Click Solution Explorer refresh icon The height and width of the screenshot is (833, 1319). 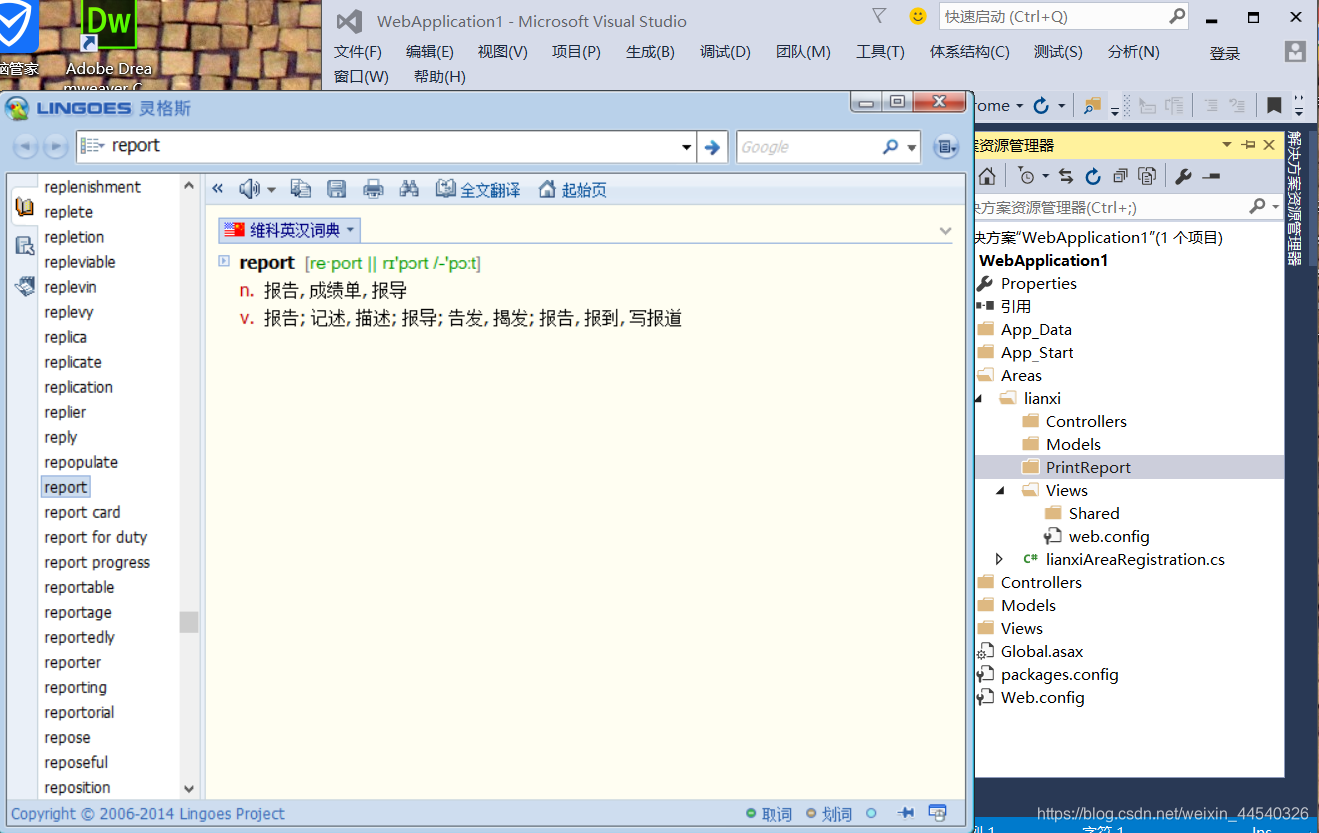[x=1093, y=177]
